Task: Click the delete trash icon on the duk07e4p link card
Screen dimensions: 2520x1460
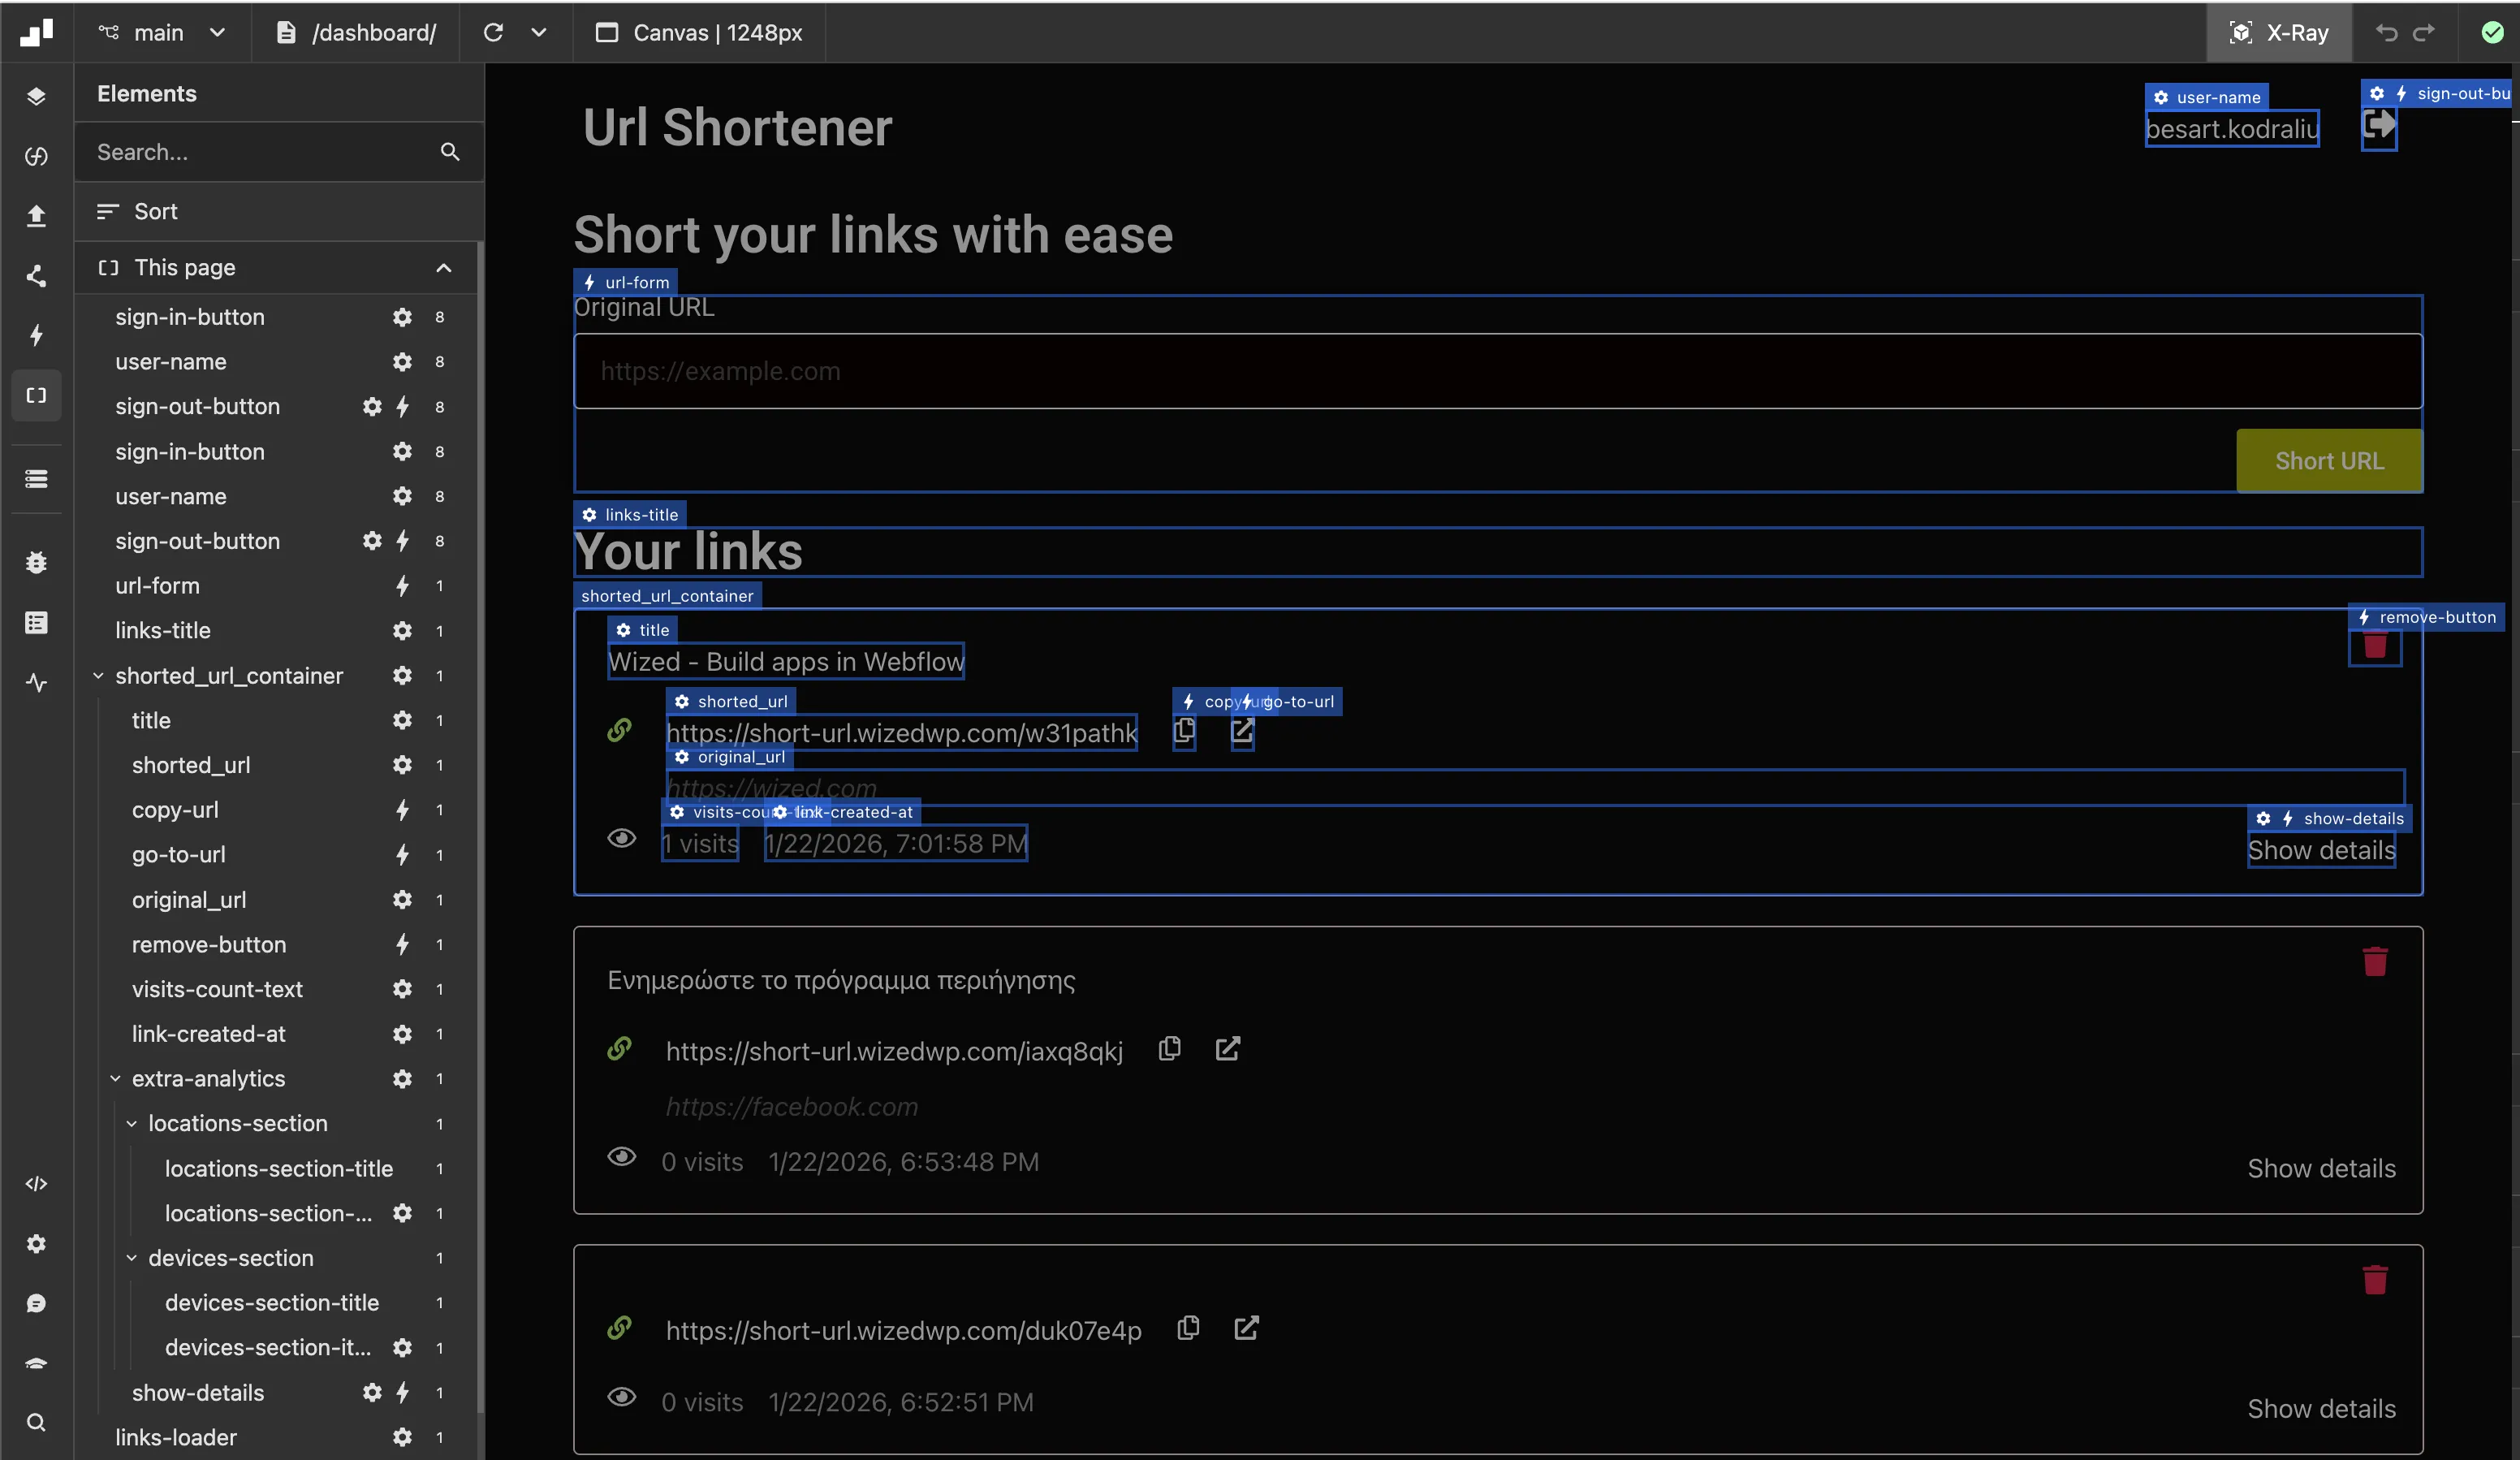Action: (2377, 1281)
